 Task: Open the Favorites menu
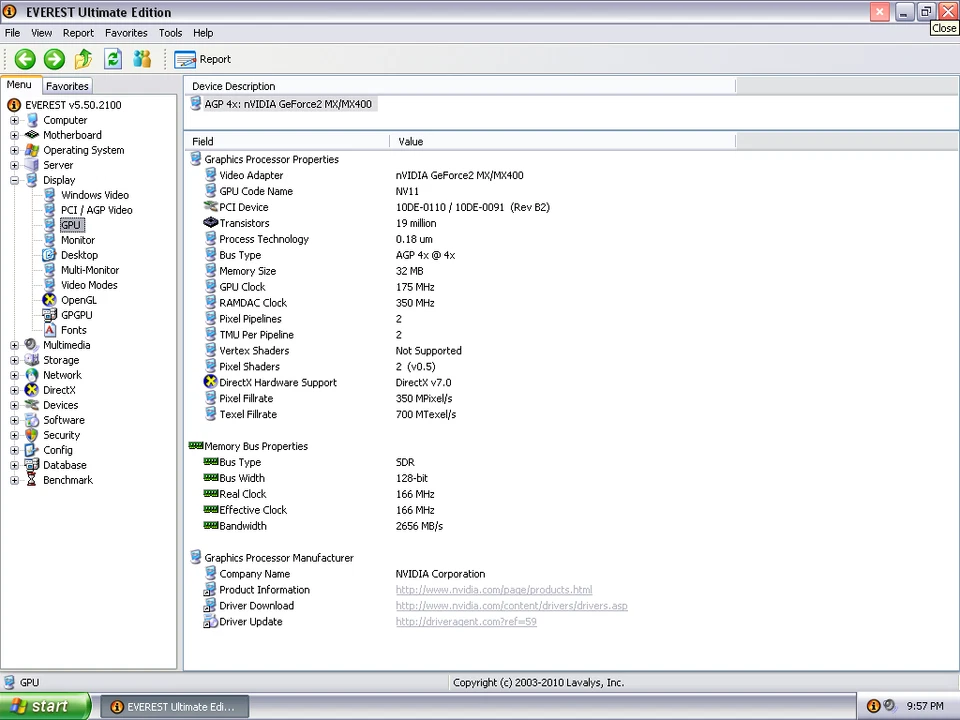(x=126, y=33)
